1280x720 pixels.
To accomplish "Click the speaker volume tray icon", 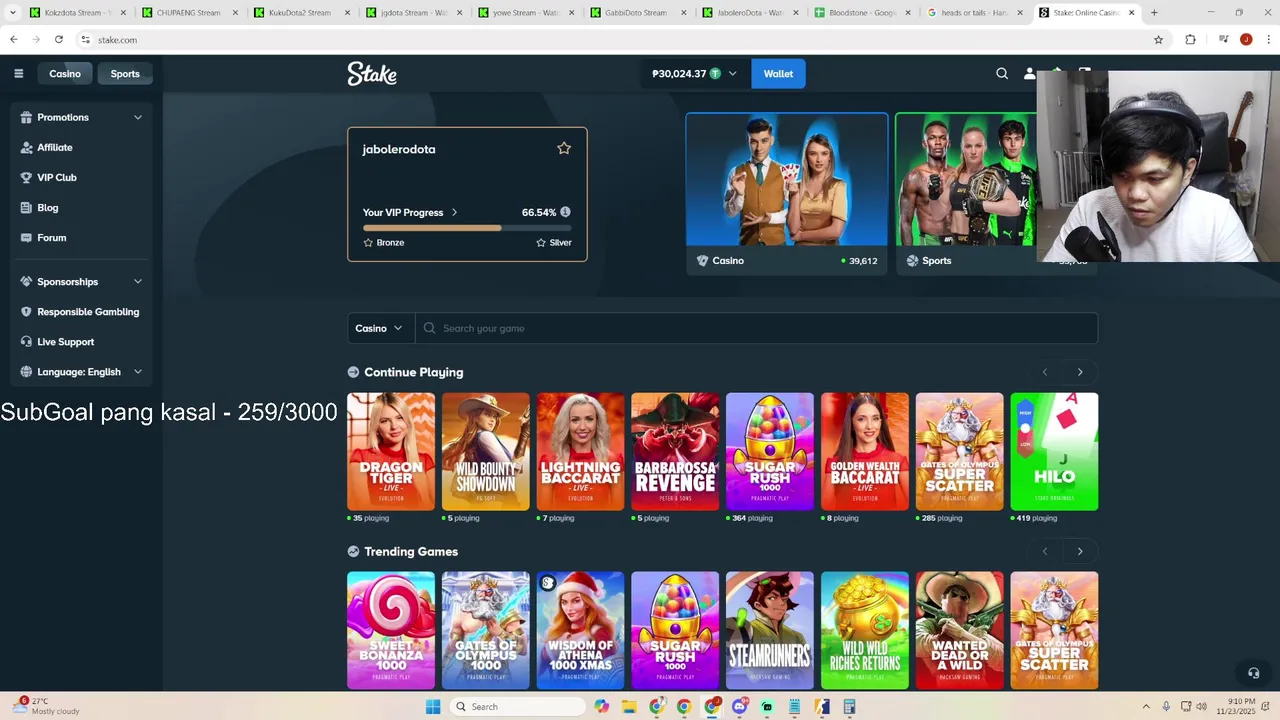I will [1201, 706].
